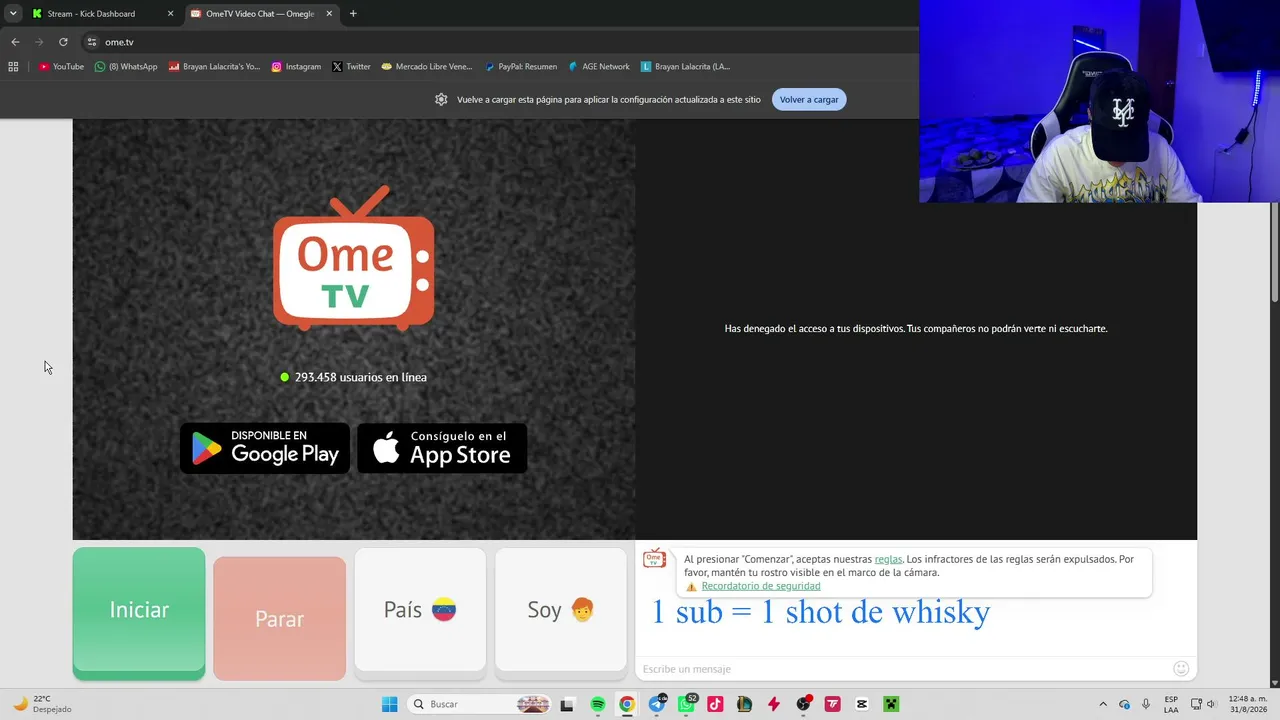Click the Parar stop button
This screenshot has width=1280, height=720.
[279, 619]
